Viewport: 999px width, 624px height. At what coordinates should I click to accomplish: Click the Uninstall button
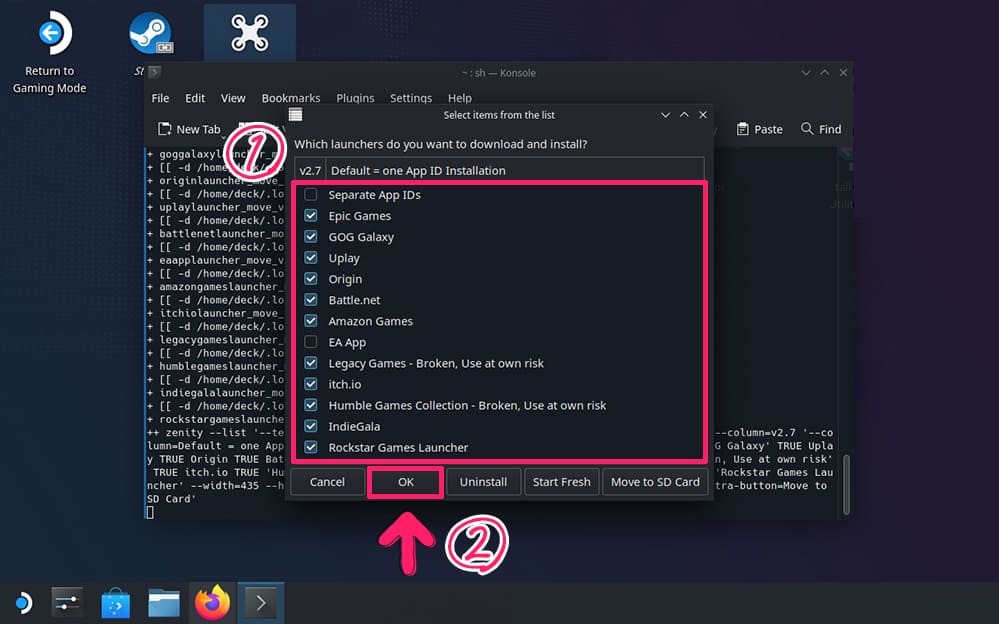click(x=484, y=482)
